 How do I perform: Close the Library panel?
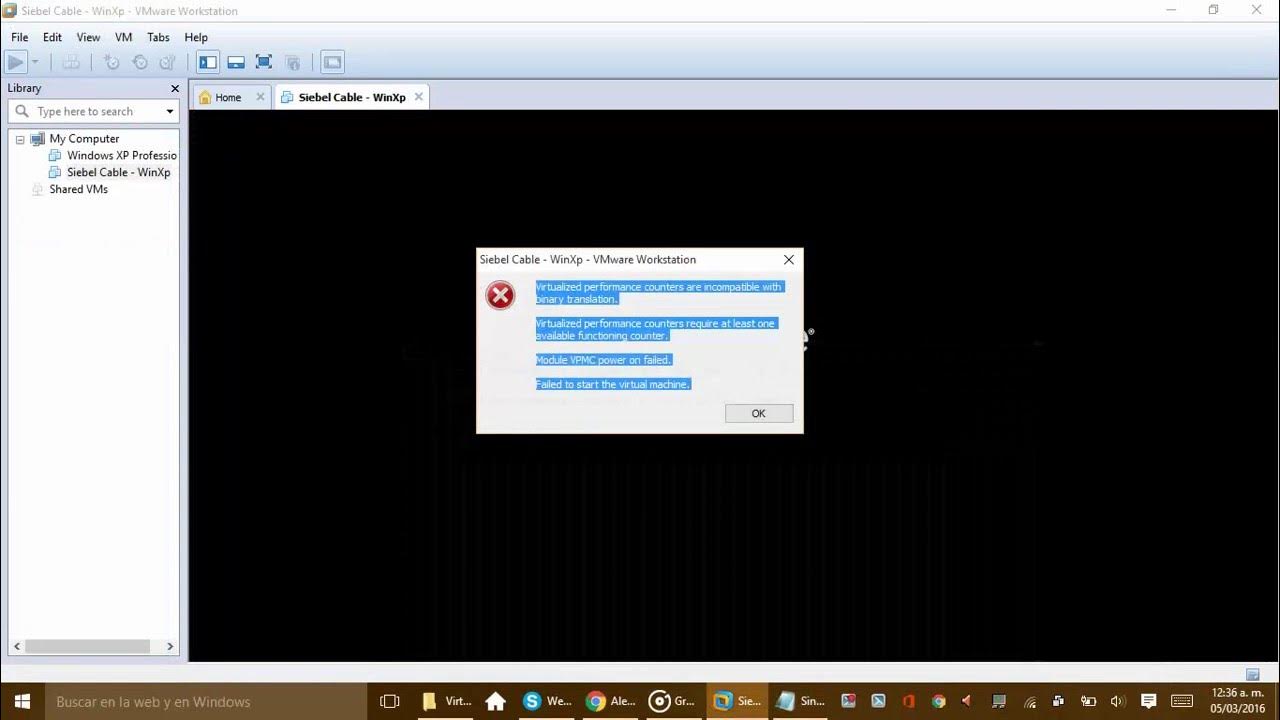click(x=174, y=88)
